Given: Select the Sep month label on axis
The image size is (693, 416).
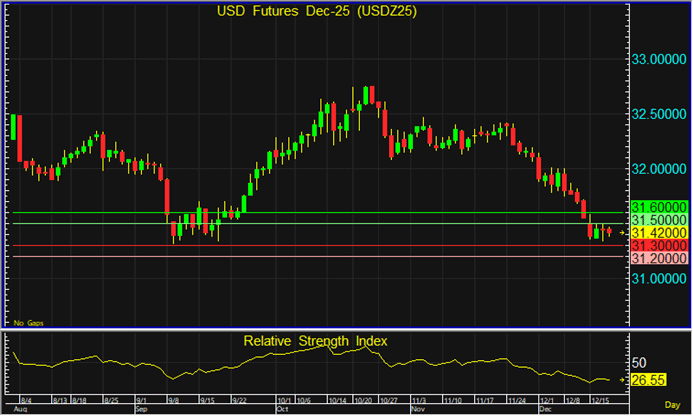Looking at the screenshot, I should (141, 410).
